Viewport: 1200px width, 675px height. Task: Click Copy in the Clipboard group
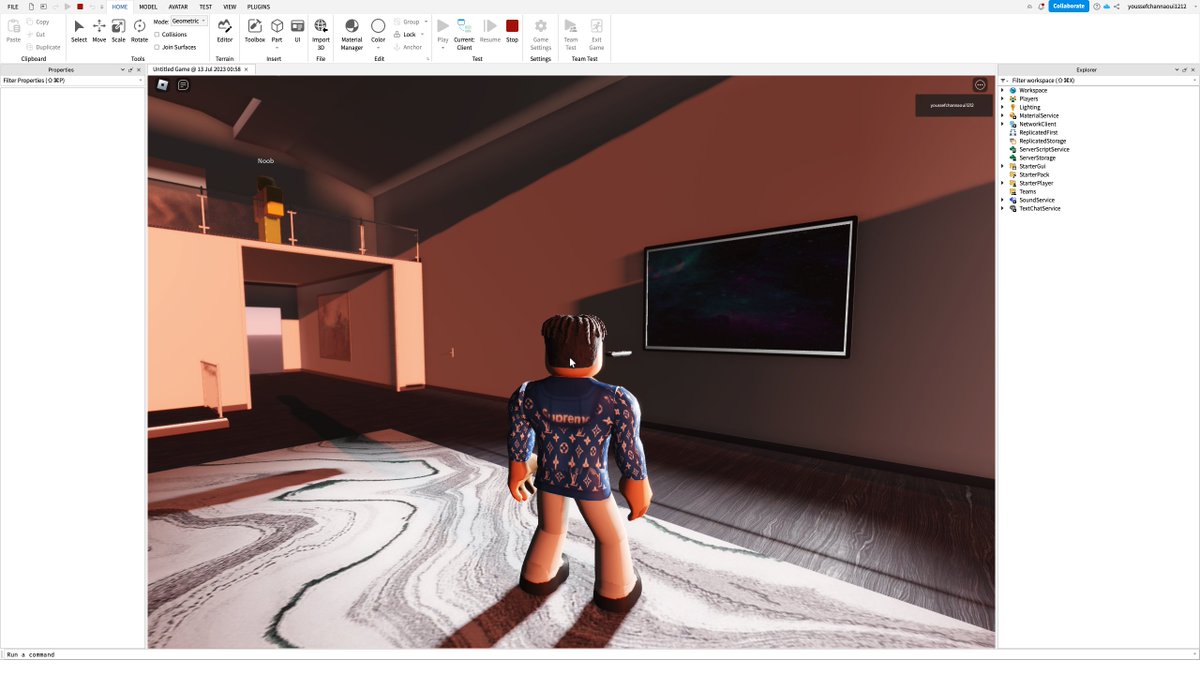tap(38, 22)
